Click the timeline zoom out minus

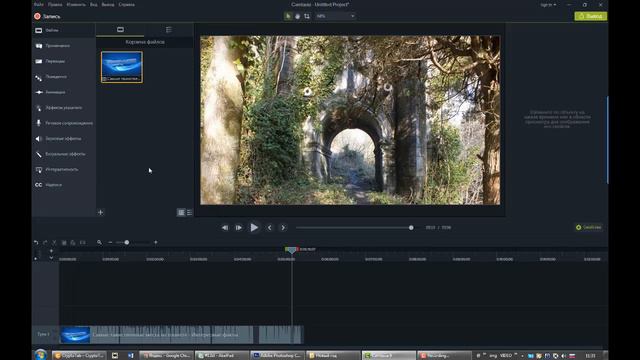(x=110, y=242)
